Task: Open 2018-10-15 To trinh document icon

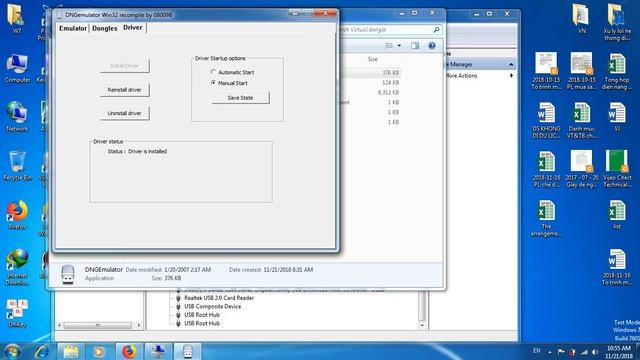Action: (546, 71)
